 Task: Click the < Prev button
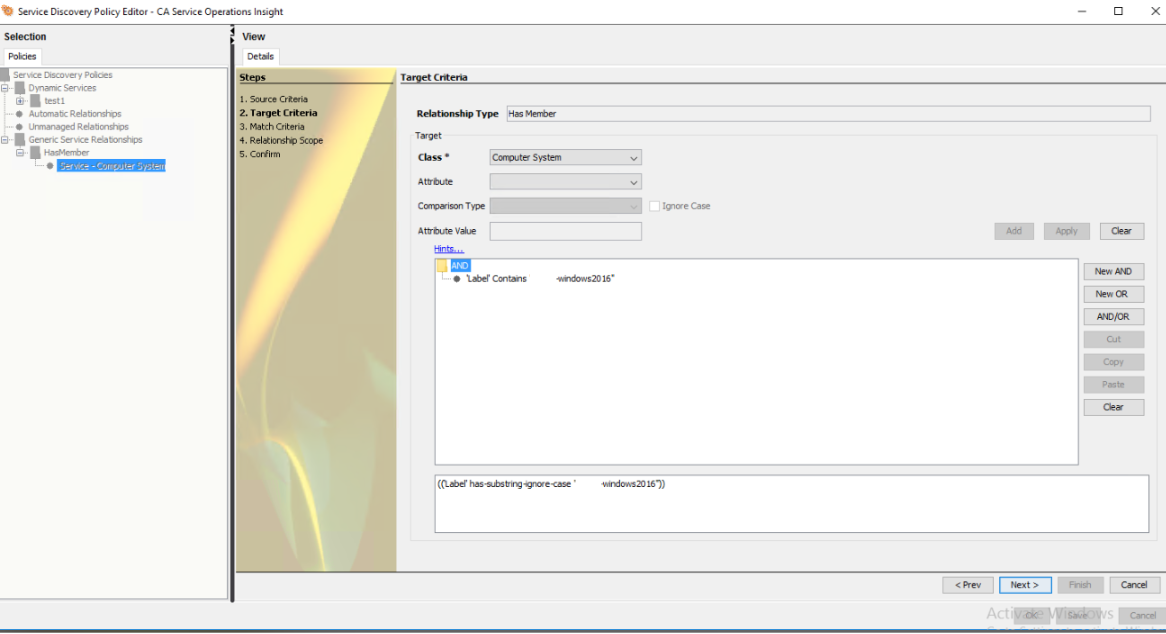click(x=967, y=585)
